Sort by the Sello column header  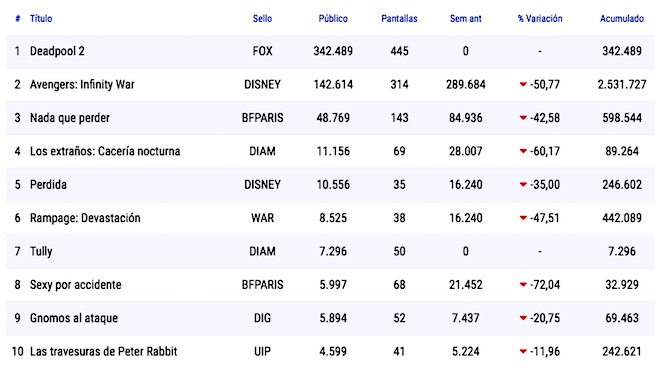point(262,18)
